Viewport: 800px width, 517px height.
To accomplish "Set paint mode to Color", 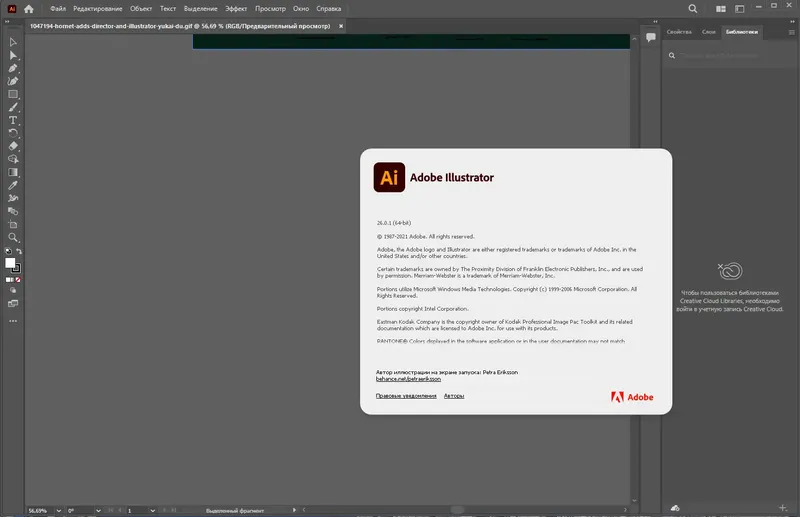I will pos(9,280).
